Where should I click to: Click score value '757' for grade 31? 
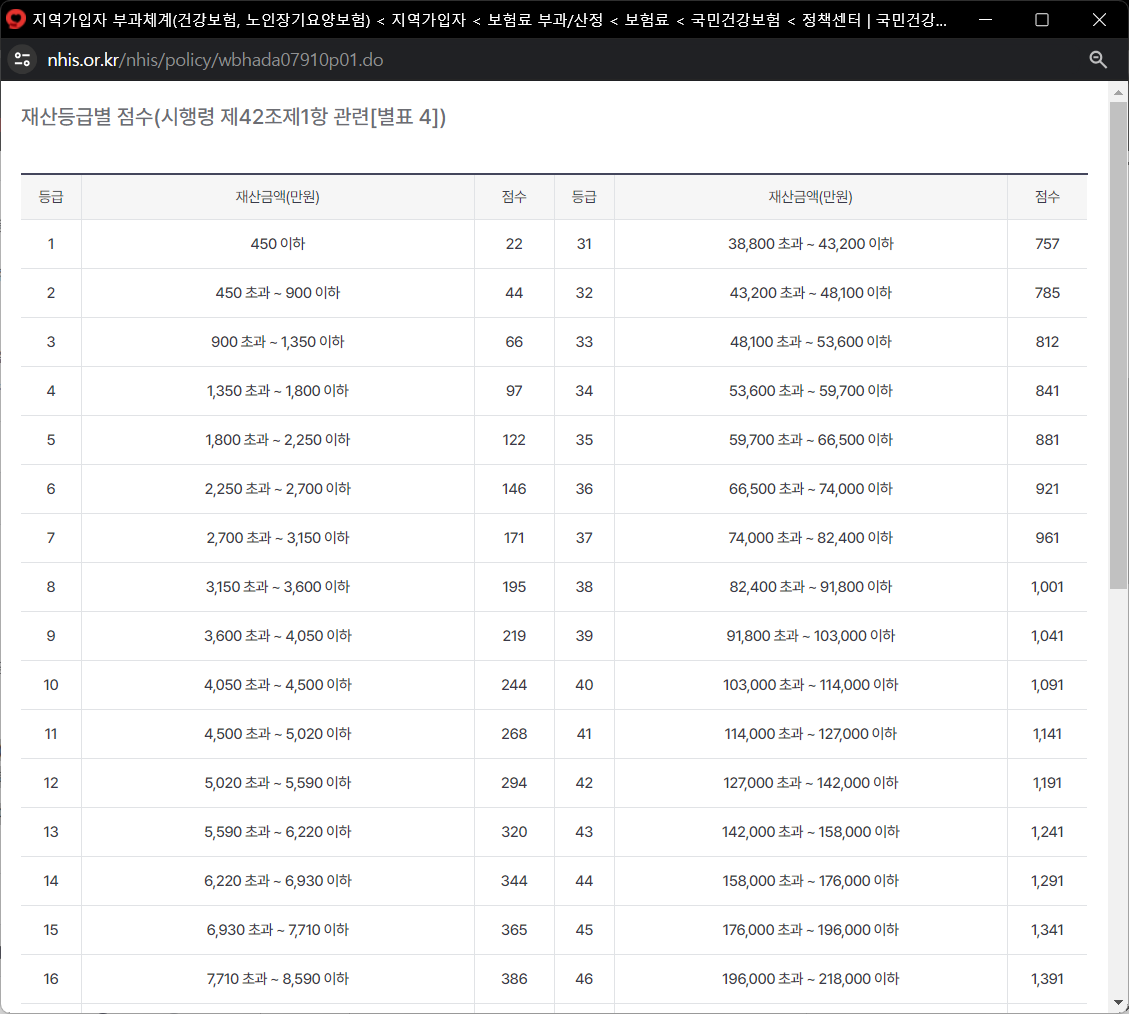click(x=1047, y=244)
